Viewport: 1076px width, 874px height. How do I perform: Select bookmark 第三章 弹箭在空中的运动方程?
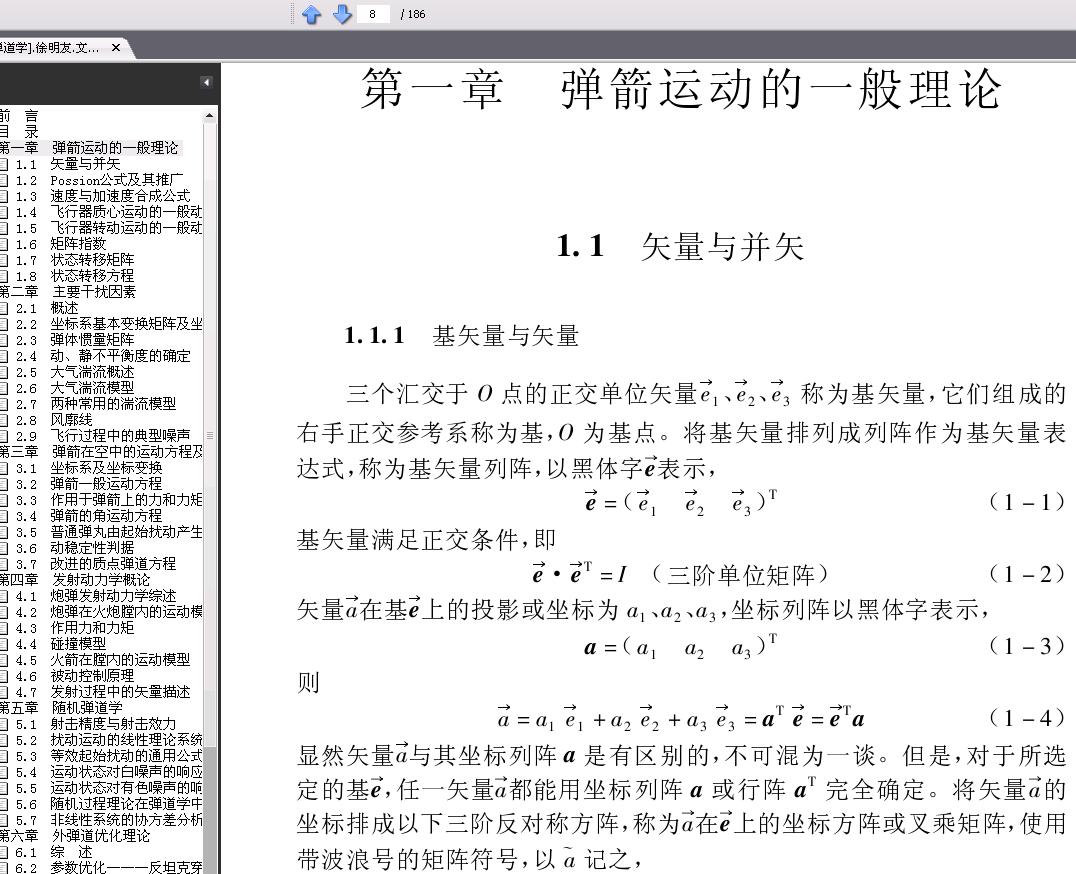pyautogui.click(x=102, y=451)
